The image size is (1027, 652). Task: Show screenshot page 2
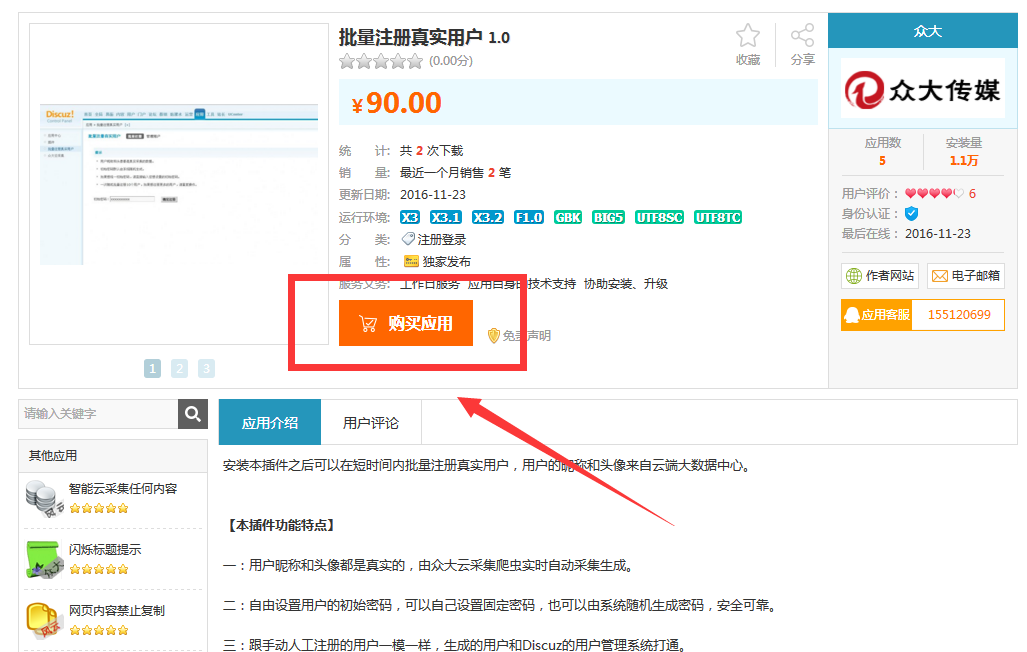tap(179, 368)
